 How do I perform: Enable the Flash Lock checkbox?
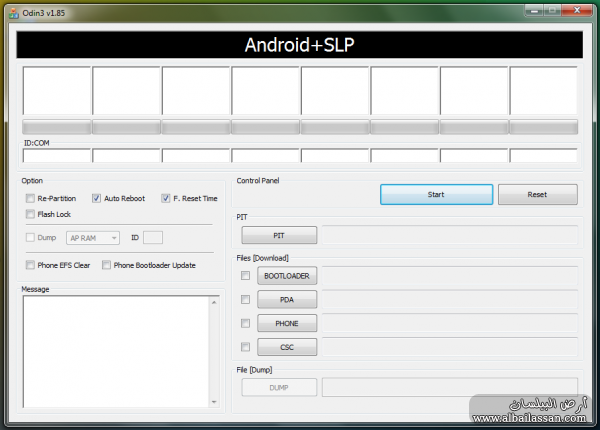click(30, 214)
